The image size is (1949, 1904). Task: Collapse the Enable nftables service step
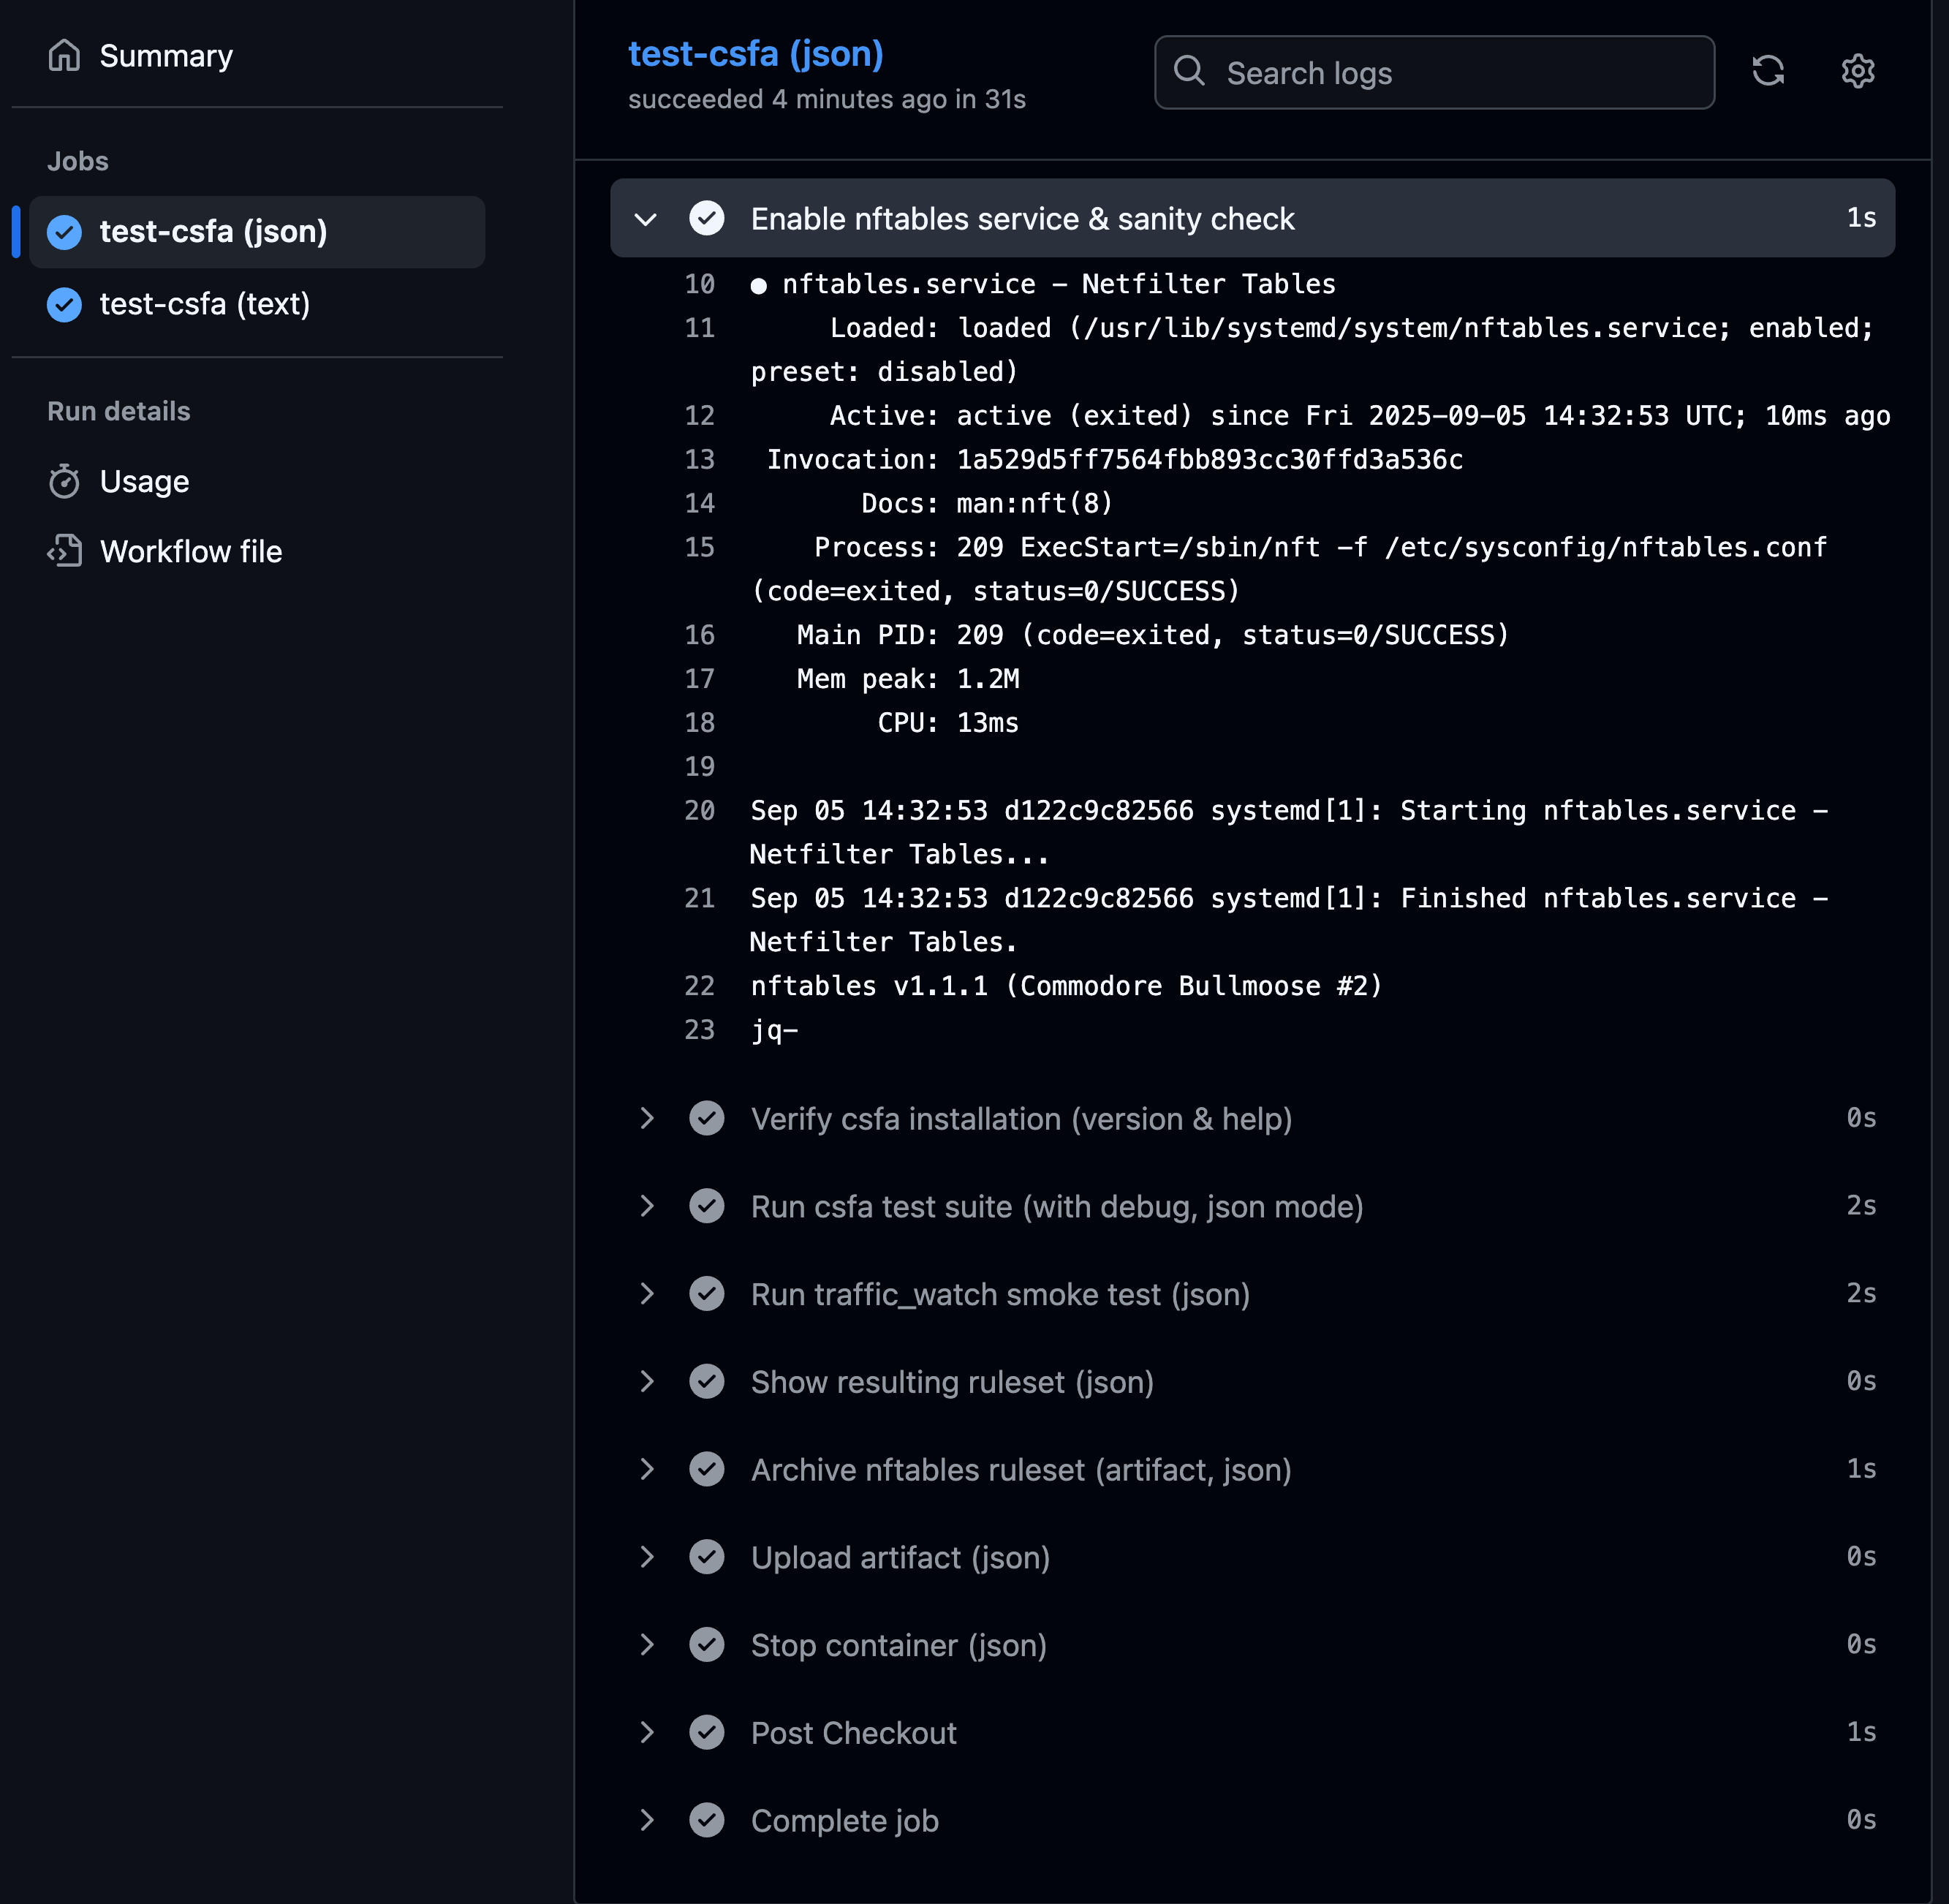click(x=646, y=219)
